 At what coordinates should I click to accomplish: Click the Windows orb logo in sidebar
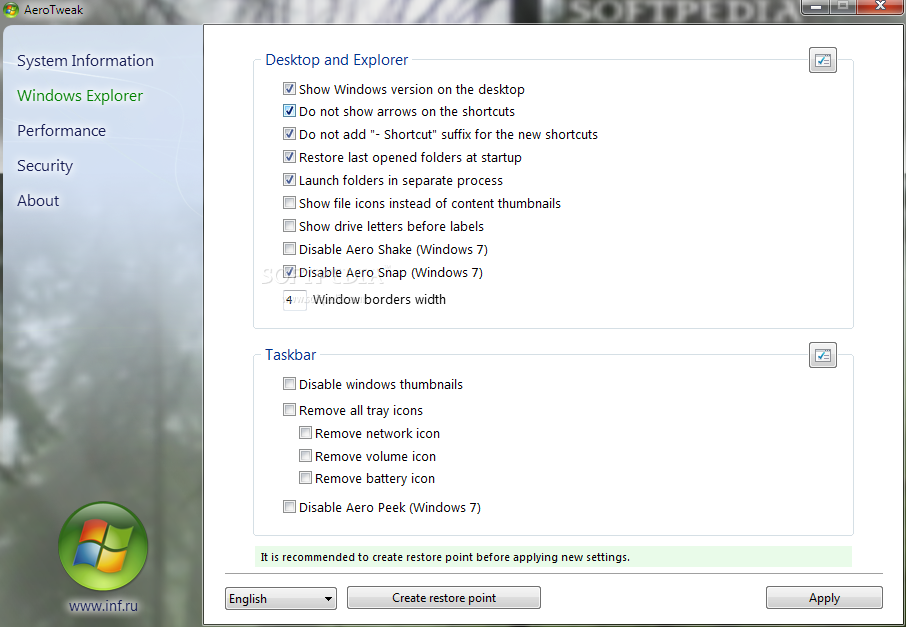coord(103,546)
